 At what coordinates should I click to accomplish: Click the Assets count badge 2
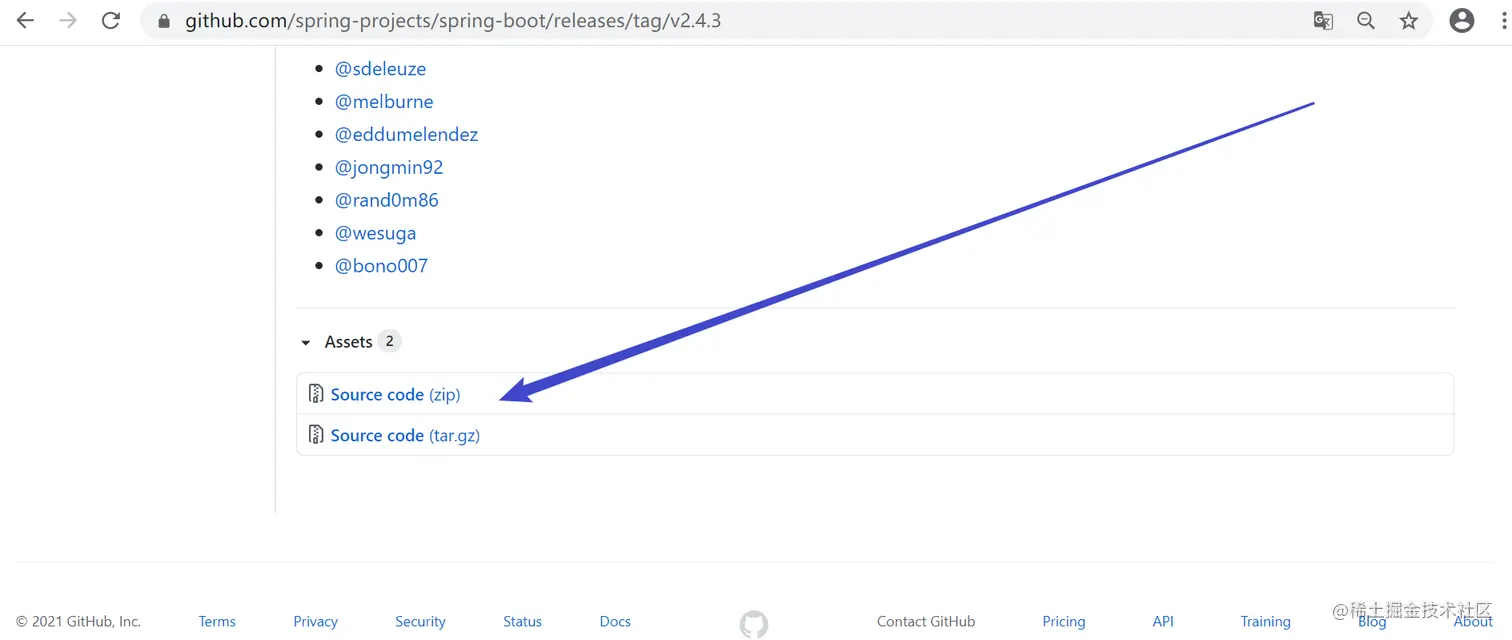[390, 341]
